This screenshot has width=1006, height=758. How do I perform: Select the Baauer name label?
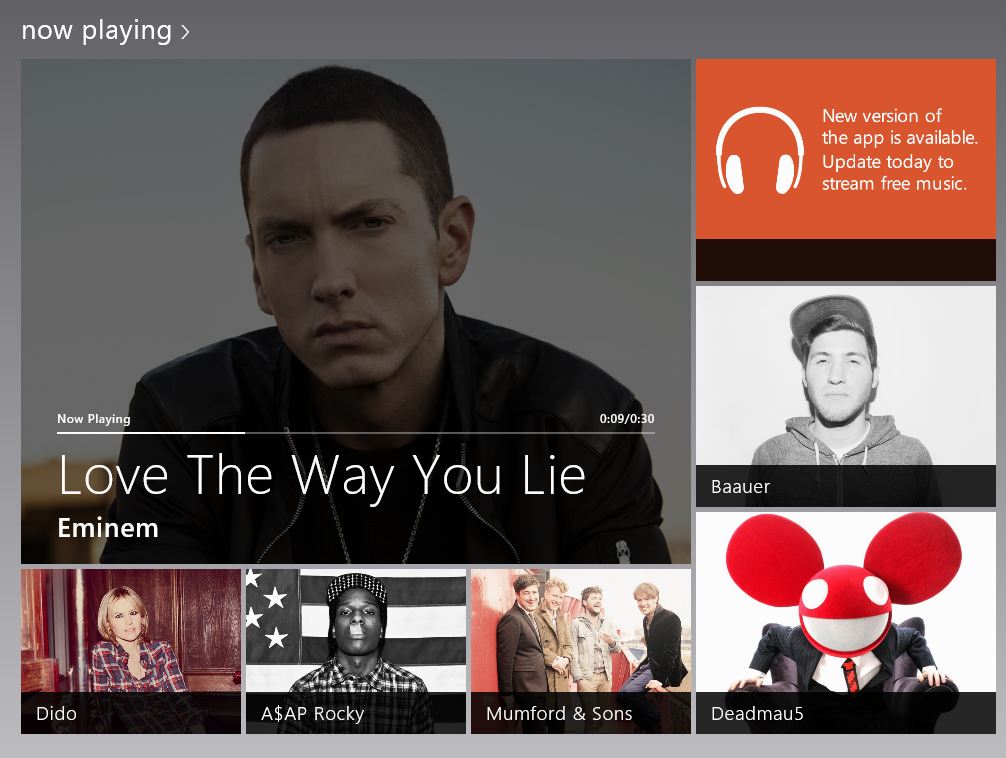tap(740, 487)
